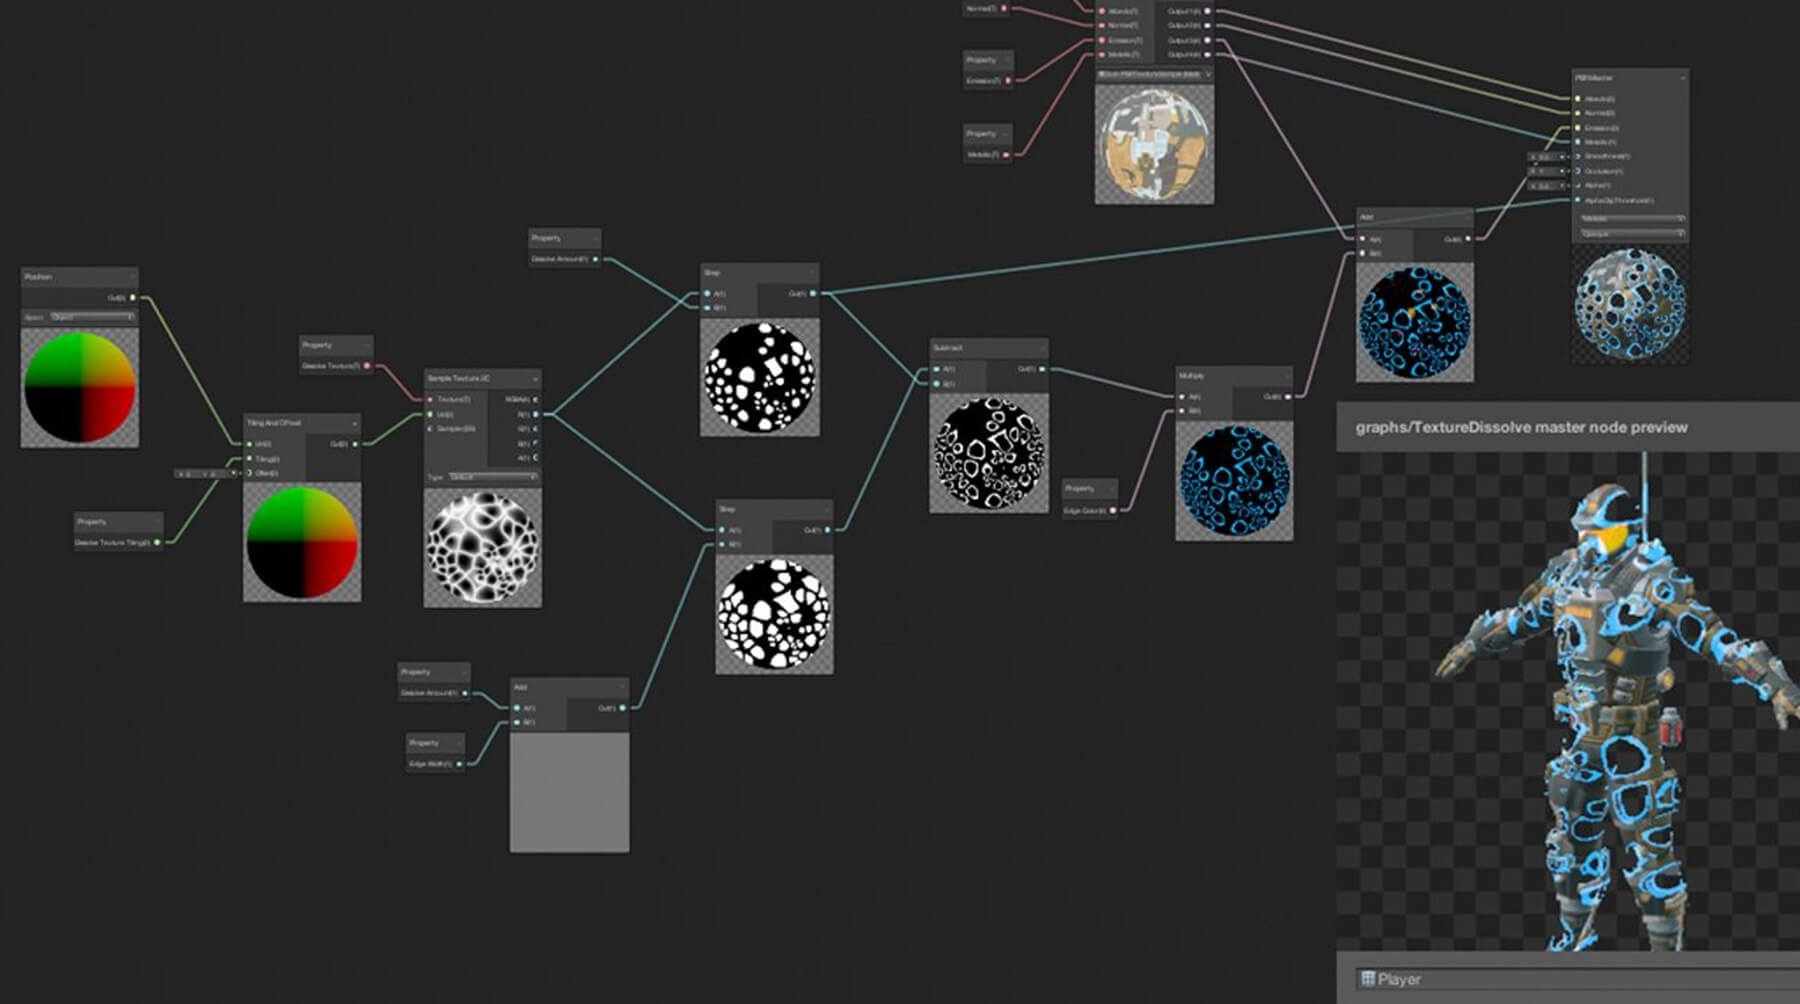The height and width of the screenshot is (1004, 1800).
Task: Click the Multiply node's Out port
Action: pyautogui.click(x=1288, y=396)
